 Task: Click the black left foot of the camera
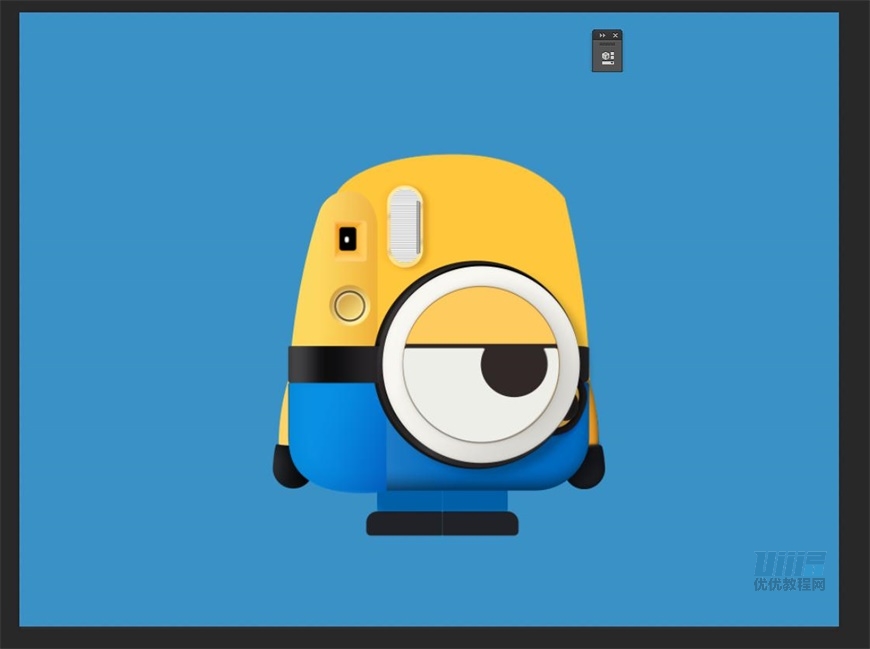[289, 468]
